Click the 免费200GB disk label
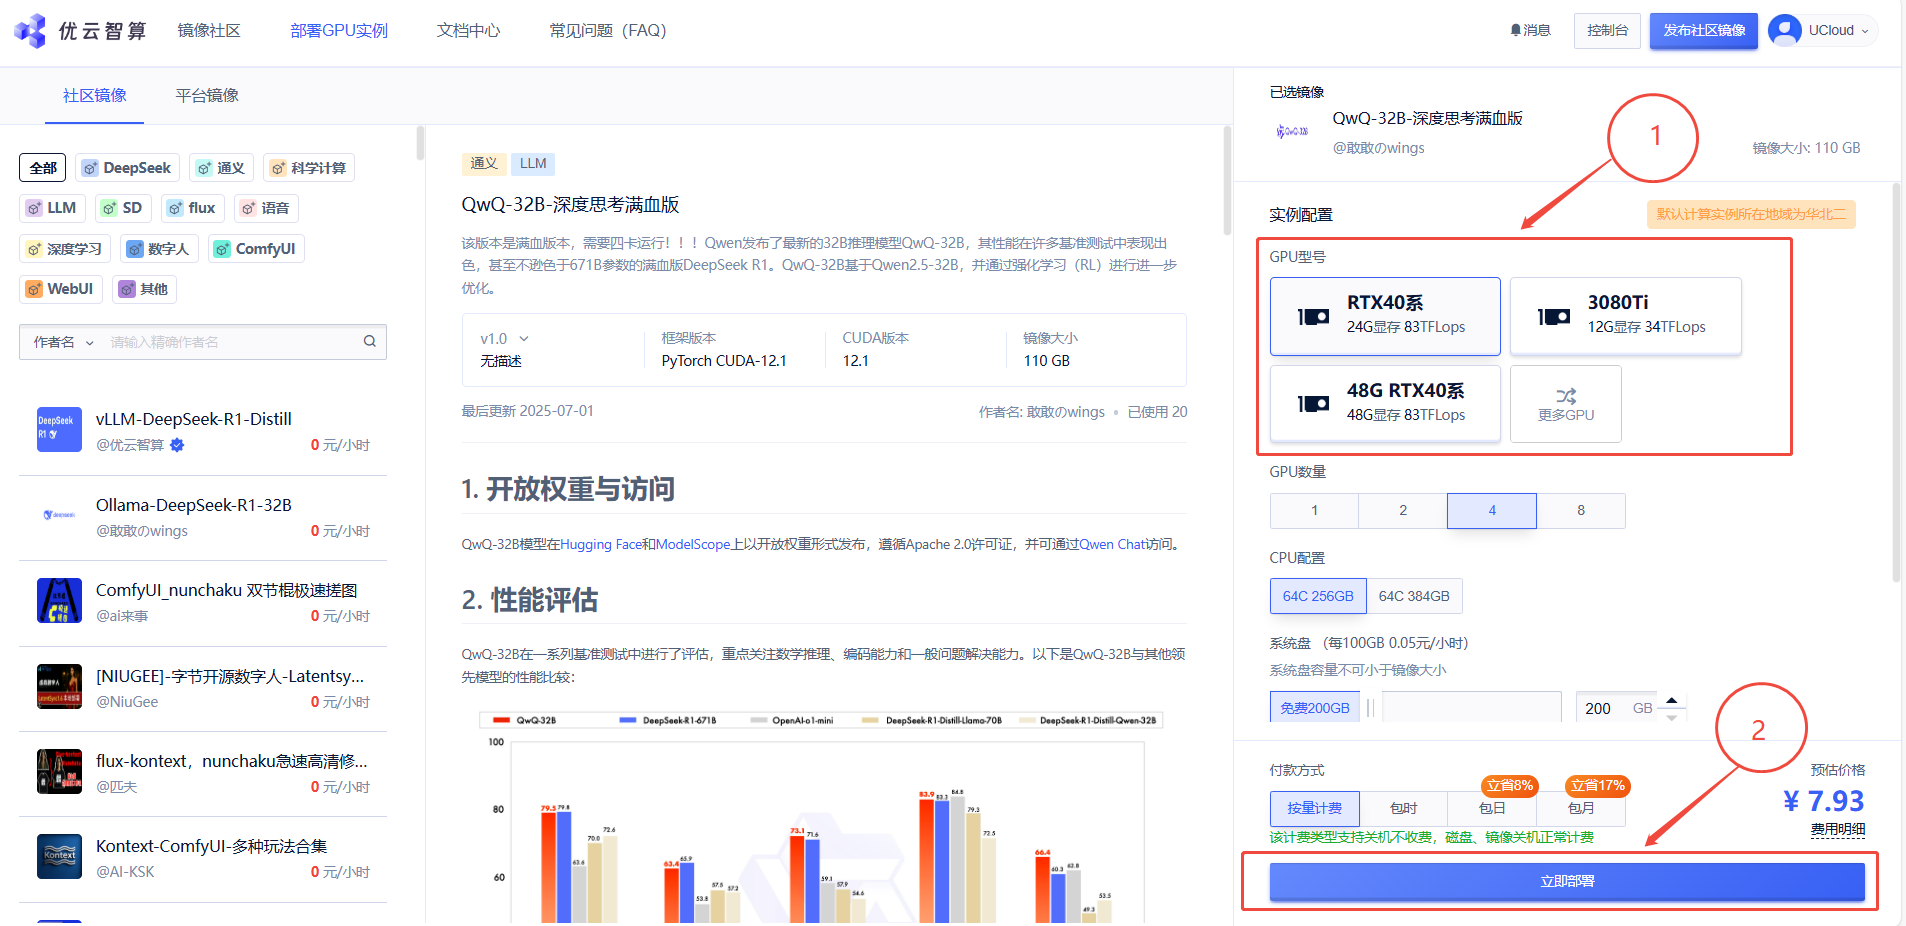The image size is (1906, 926). (1315, 707)
